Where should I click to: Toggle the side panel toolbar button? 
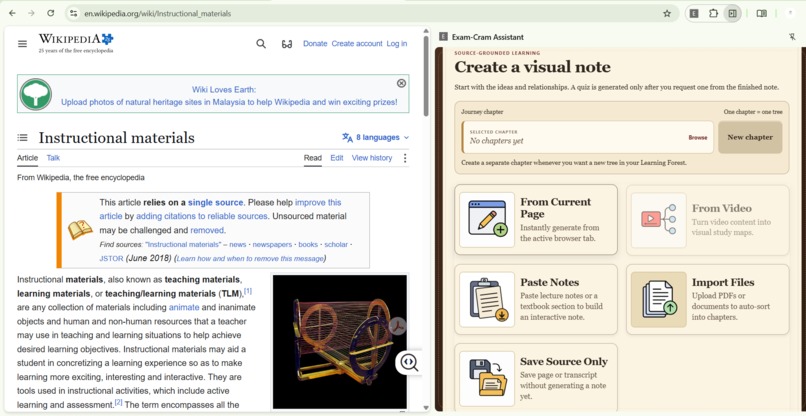(x=732, y=13)
